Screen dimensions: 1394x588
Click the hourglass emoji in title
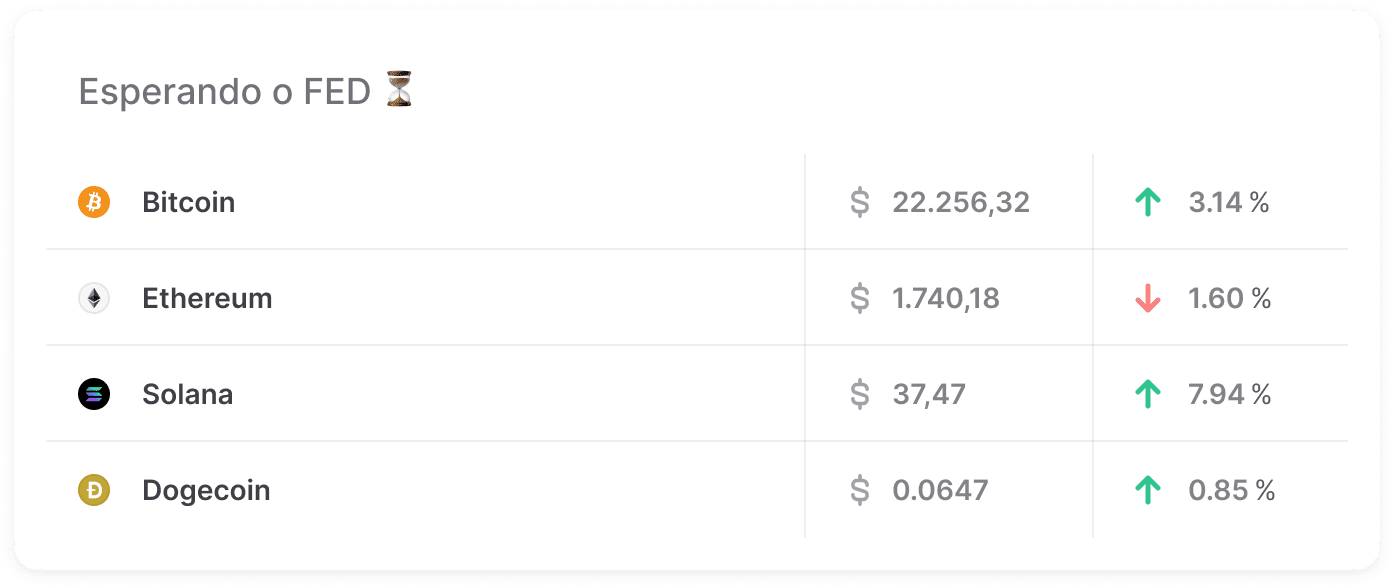pyautogui.click(x=399, y=90)
